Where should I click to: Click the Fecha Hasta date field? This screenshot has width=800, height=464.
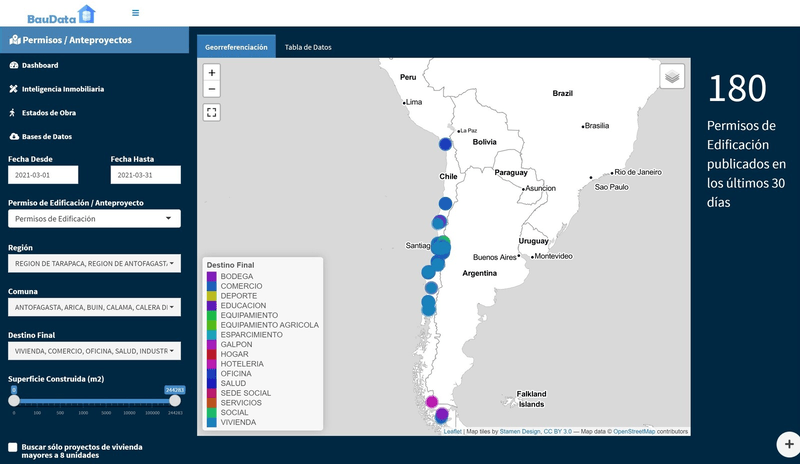146,175
